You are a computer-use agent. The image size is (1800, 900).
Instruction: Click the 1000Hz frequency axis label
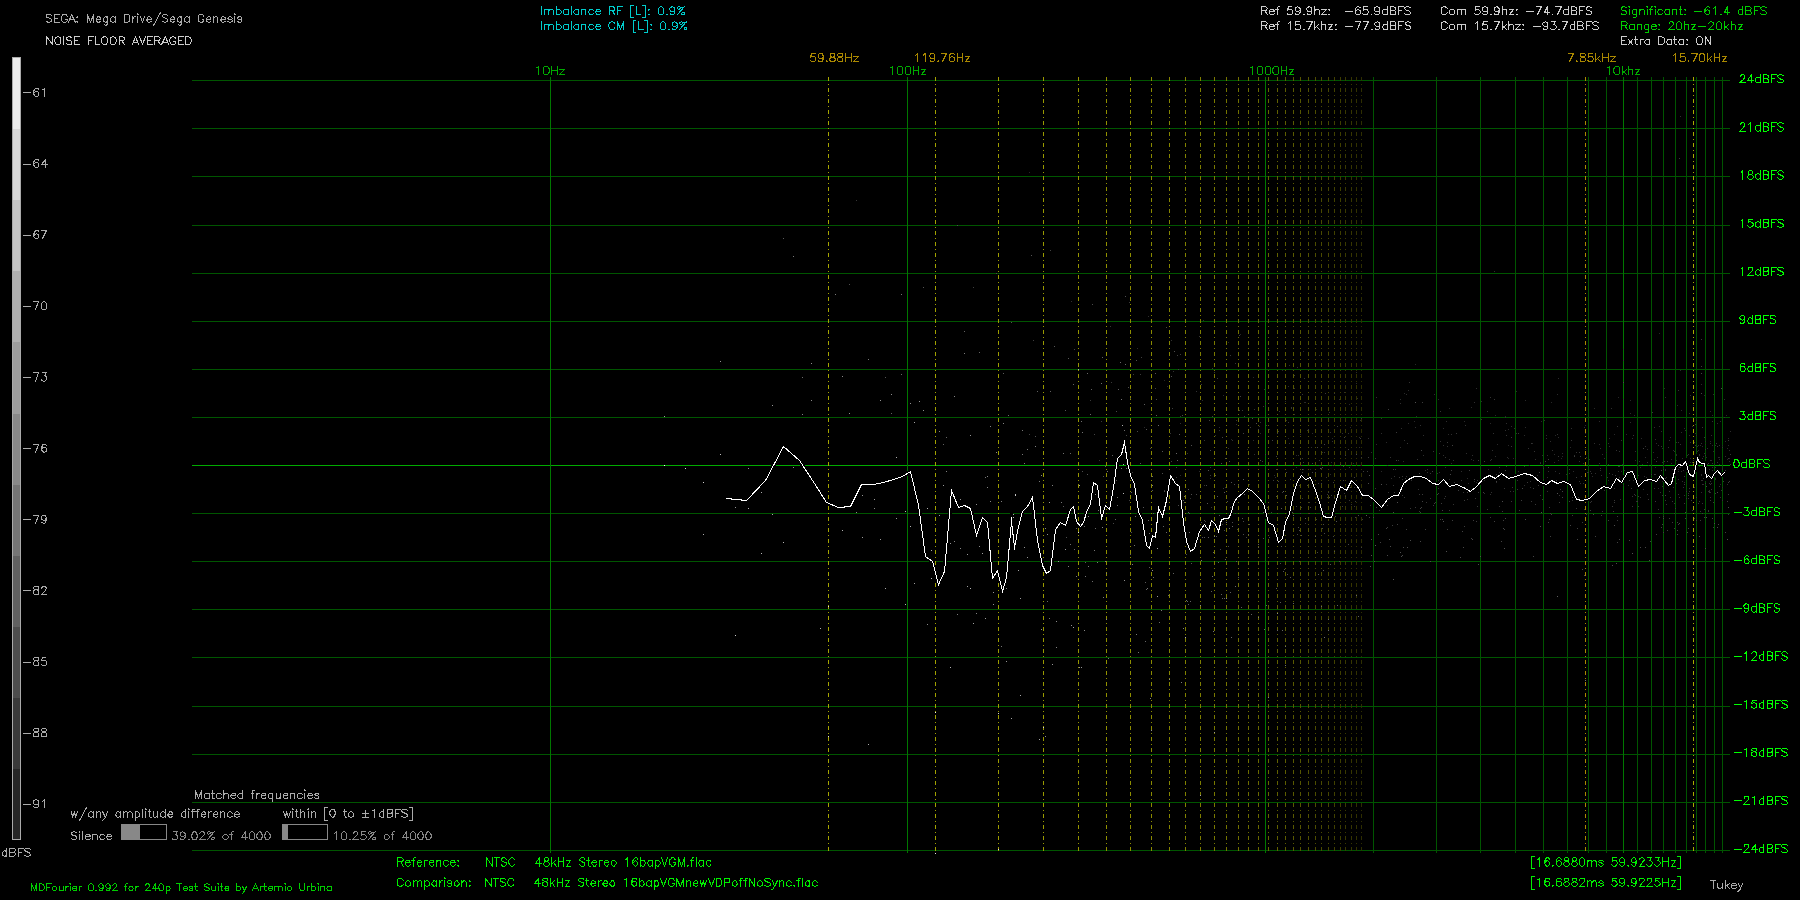[x=1271, y=71]
